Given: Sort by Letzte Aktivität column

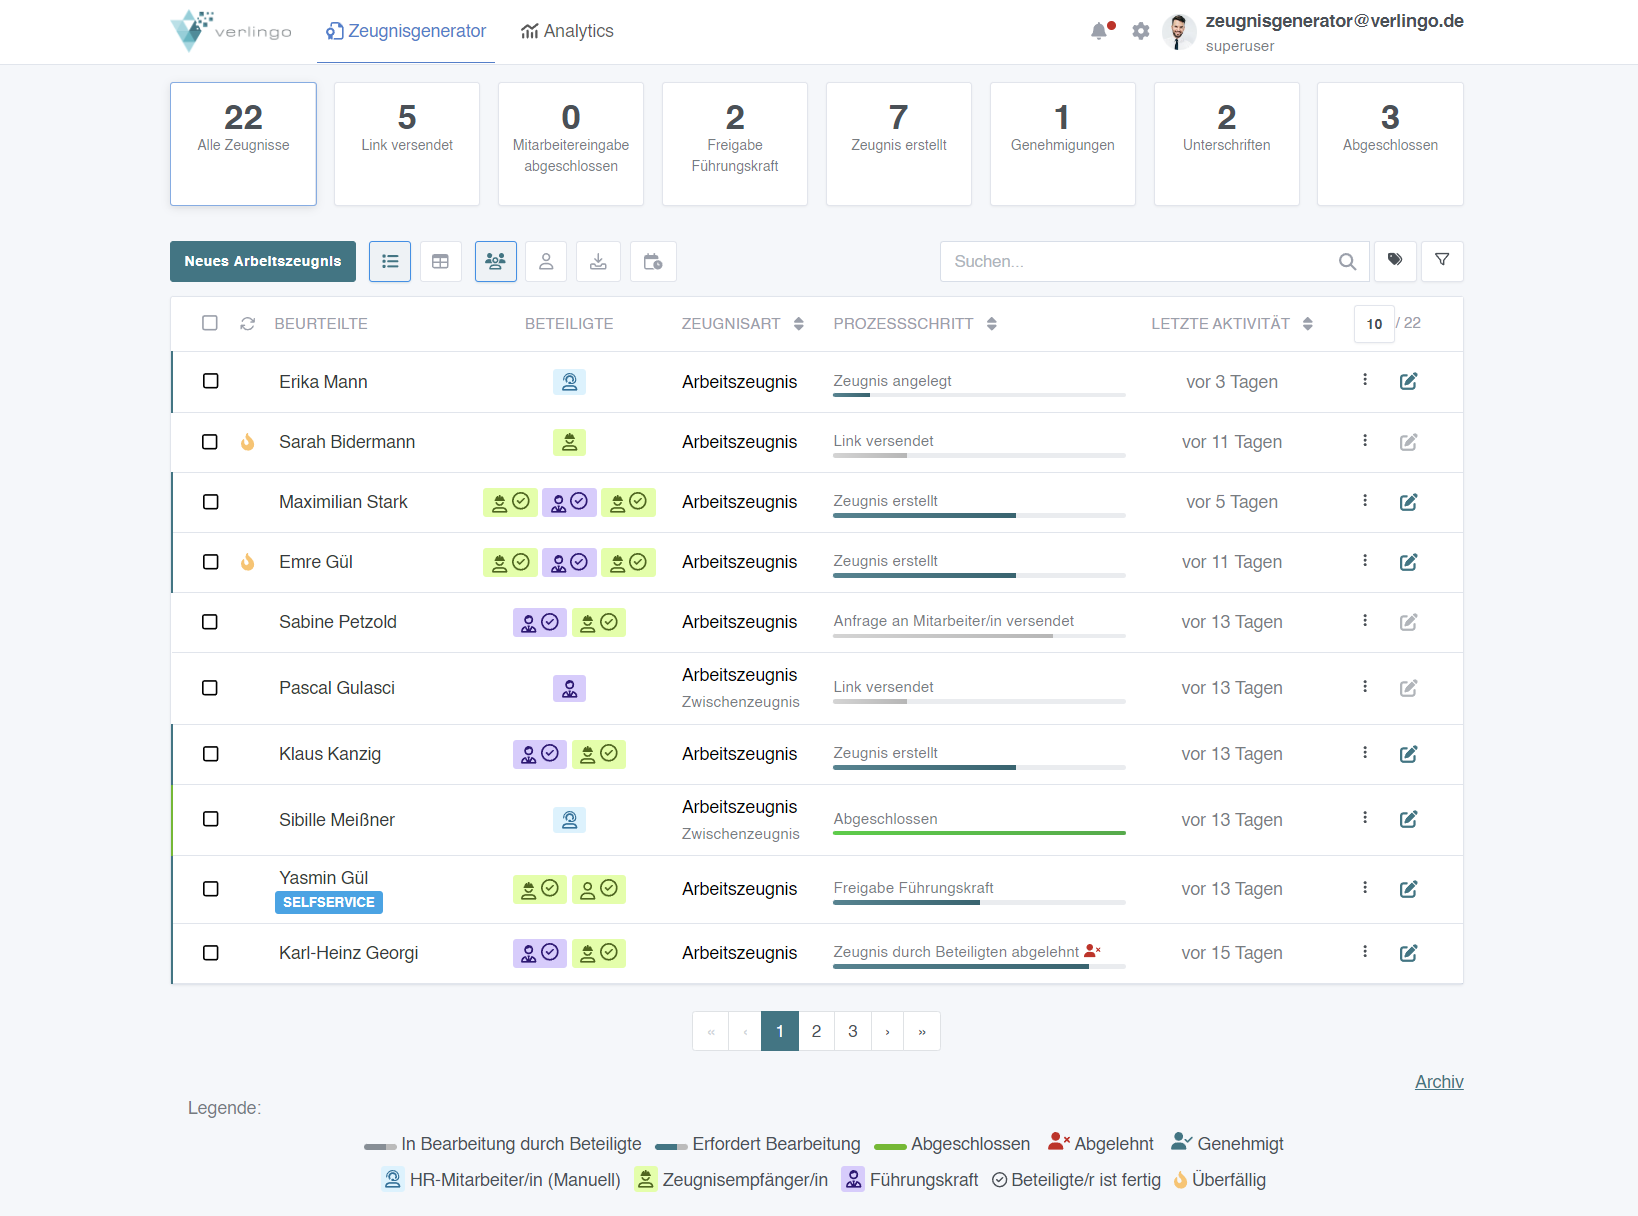Looking at the screenshot, I should (x=1307, y=324).
